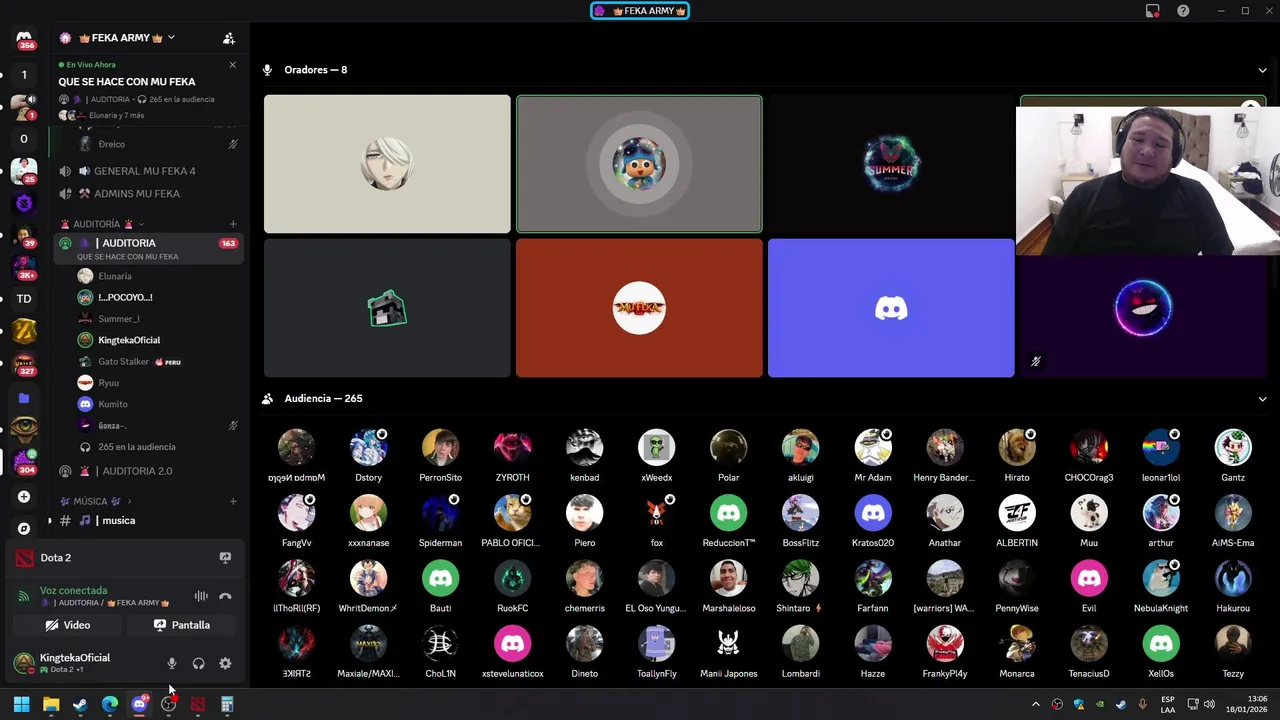1280x720 pixels.
Task: Collapse the Oradores section
Action: click(1262, 70)
